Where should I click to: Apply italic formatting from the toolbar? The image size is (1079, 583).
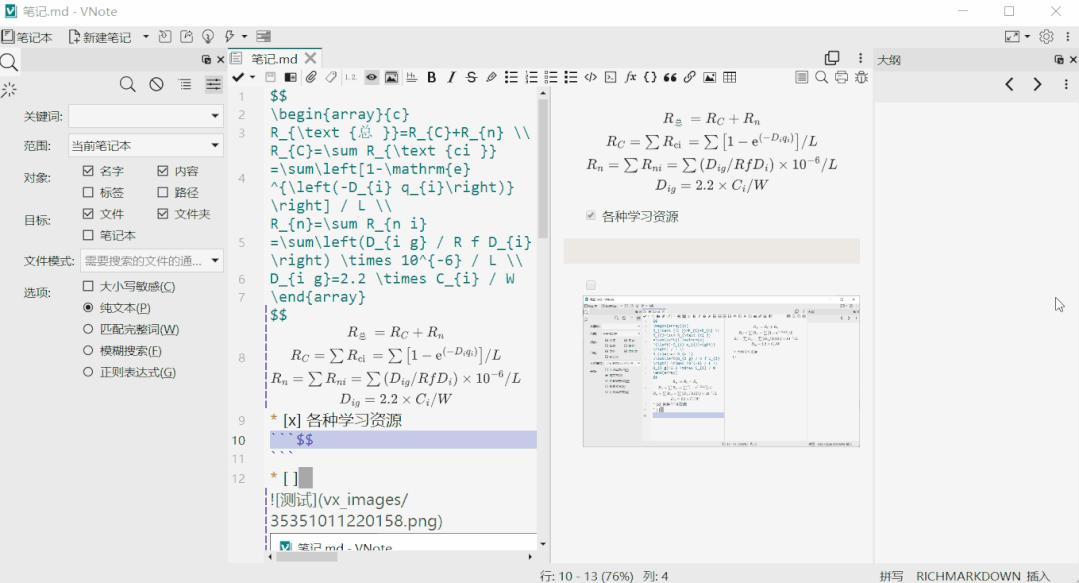pyautogui.click(x=451, y=77)
